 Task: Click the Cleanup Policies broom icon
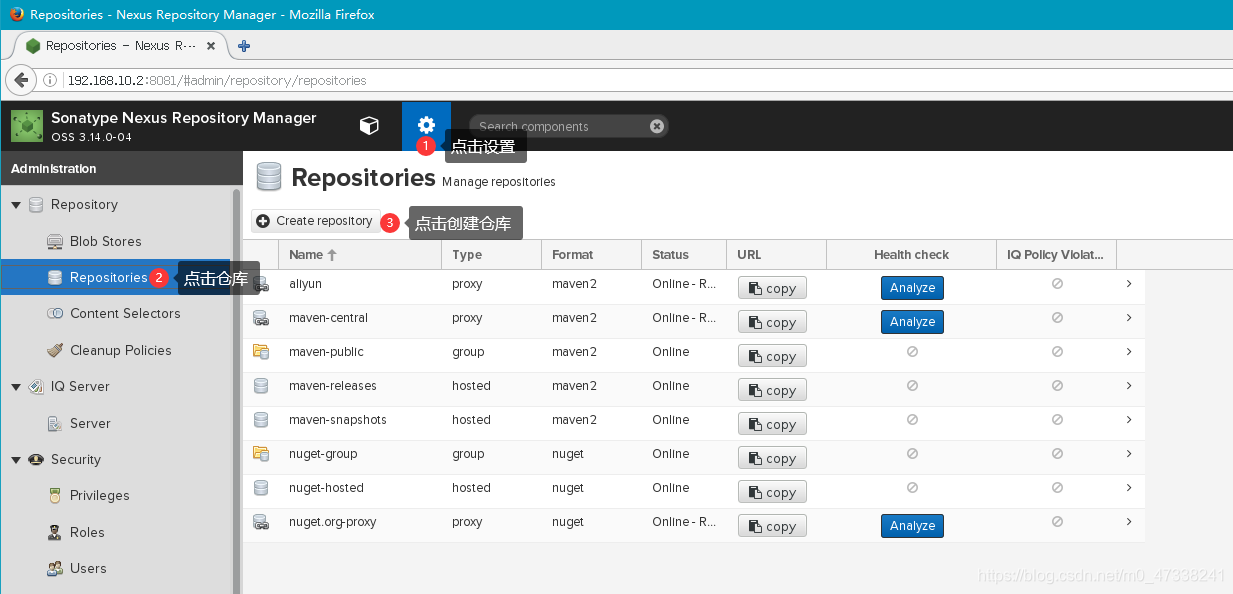tap(55, 350)
